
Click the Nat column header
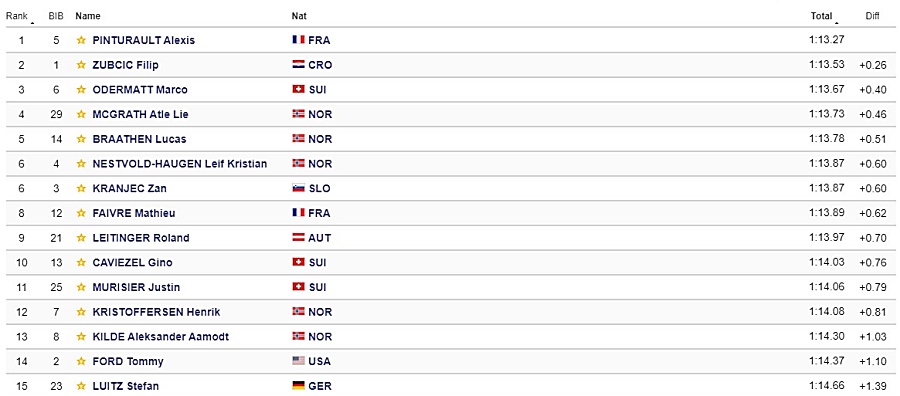298,16
